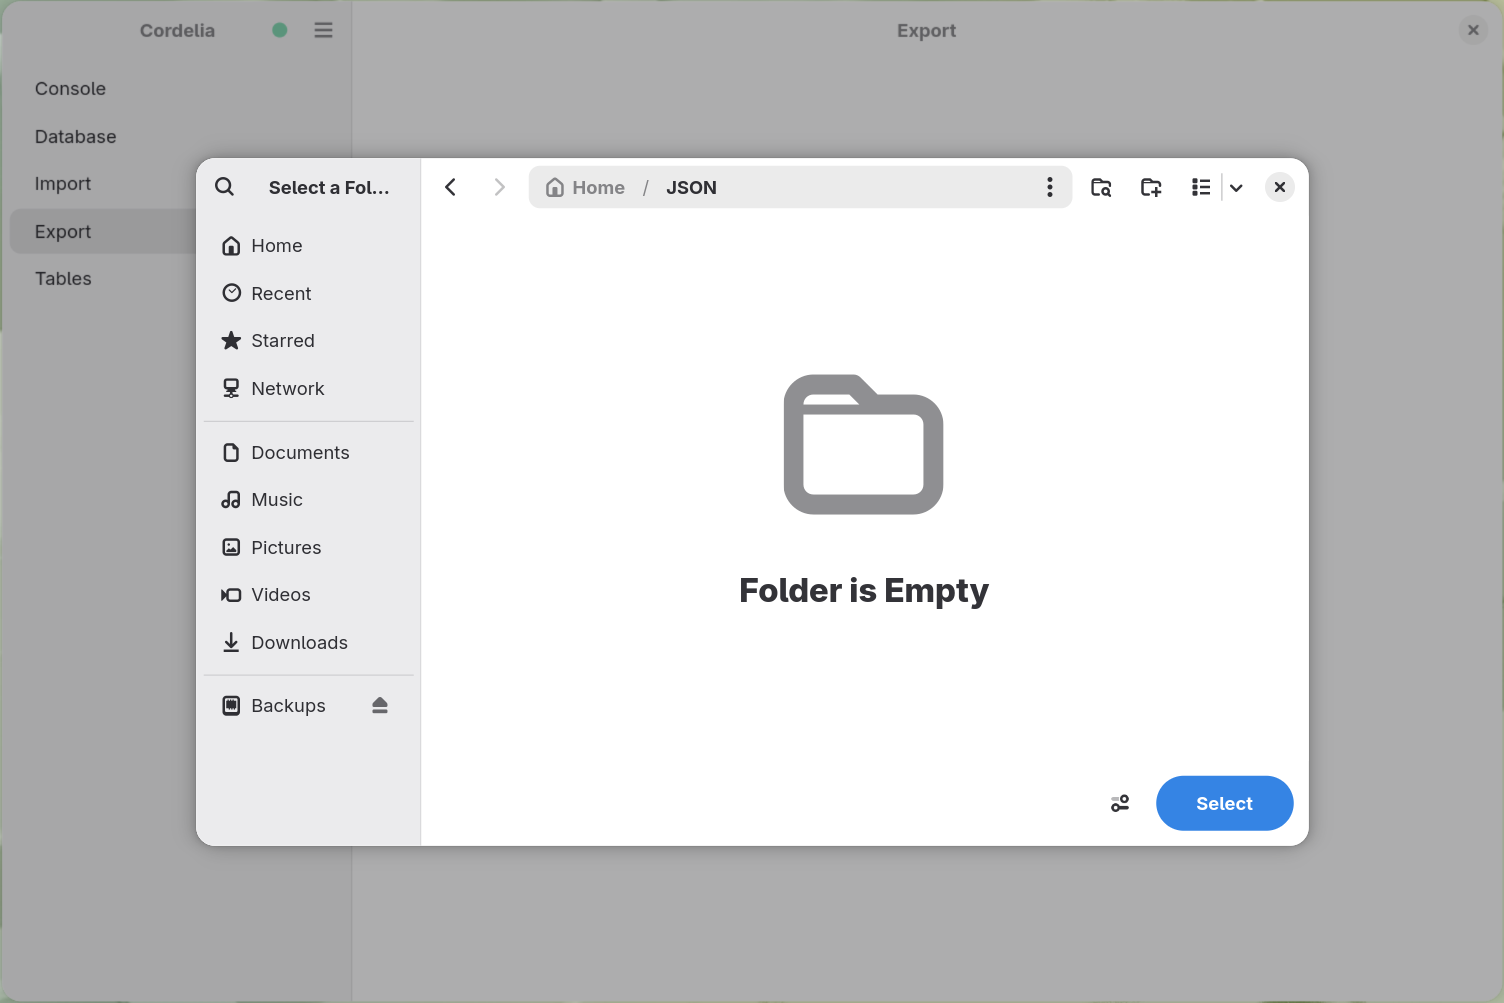
Task: Open the Videos folder in the sidebar
Action: [x=309, y=595]
